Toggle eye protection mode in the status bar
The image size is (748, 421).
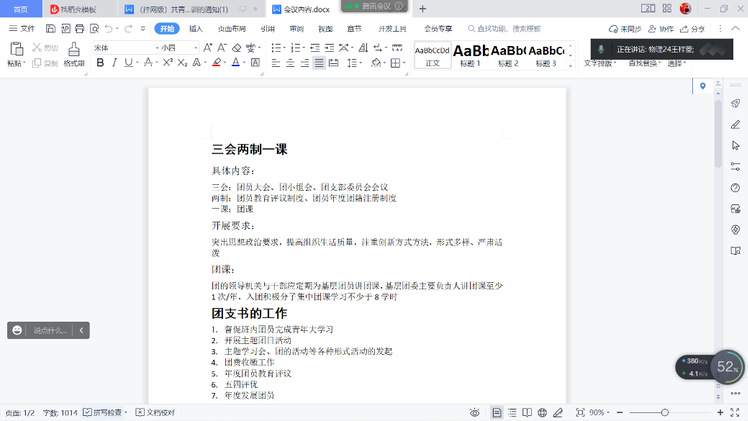[474, 412]
